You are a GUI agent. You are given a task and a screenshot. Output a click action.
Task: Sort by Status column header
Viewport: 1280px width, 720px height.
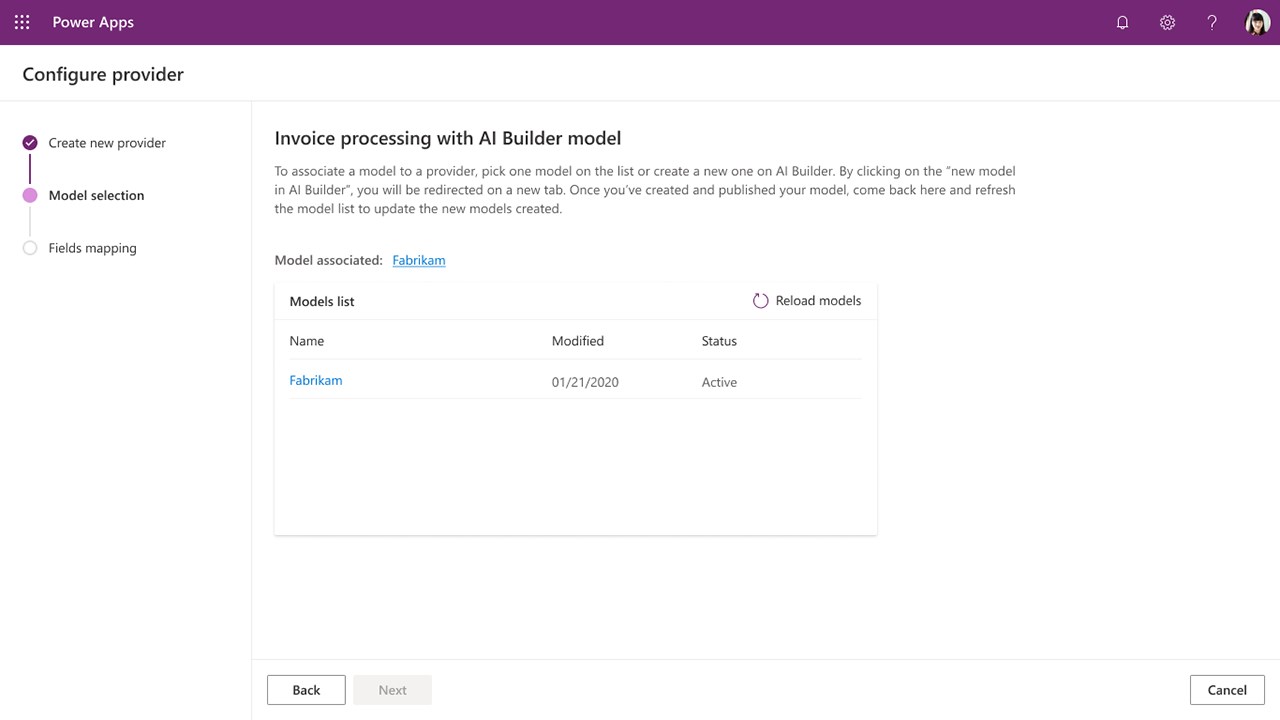(719, 341)
